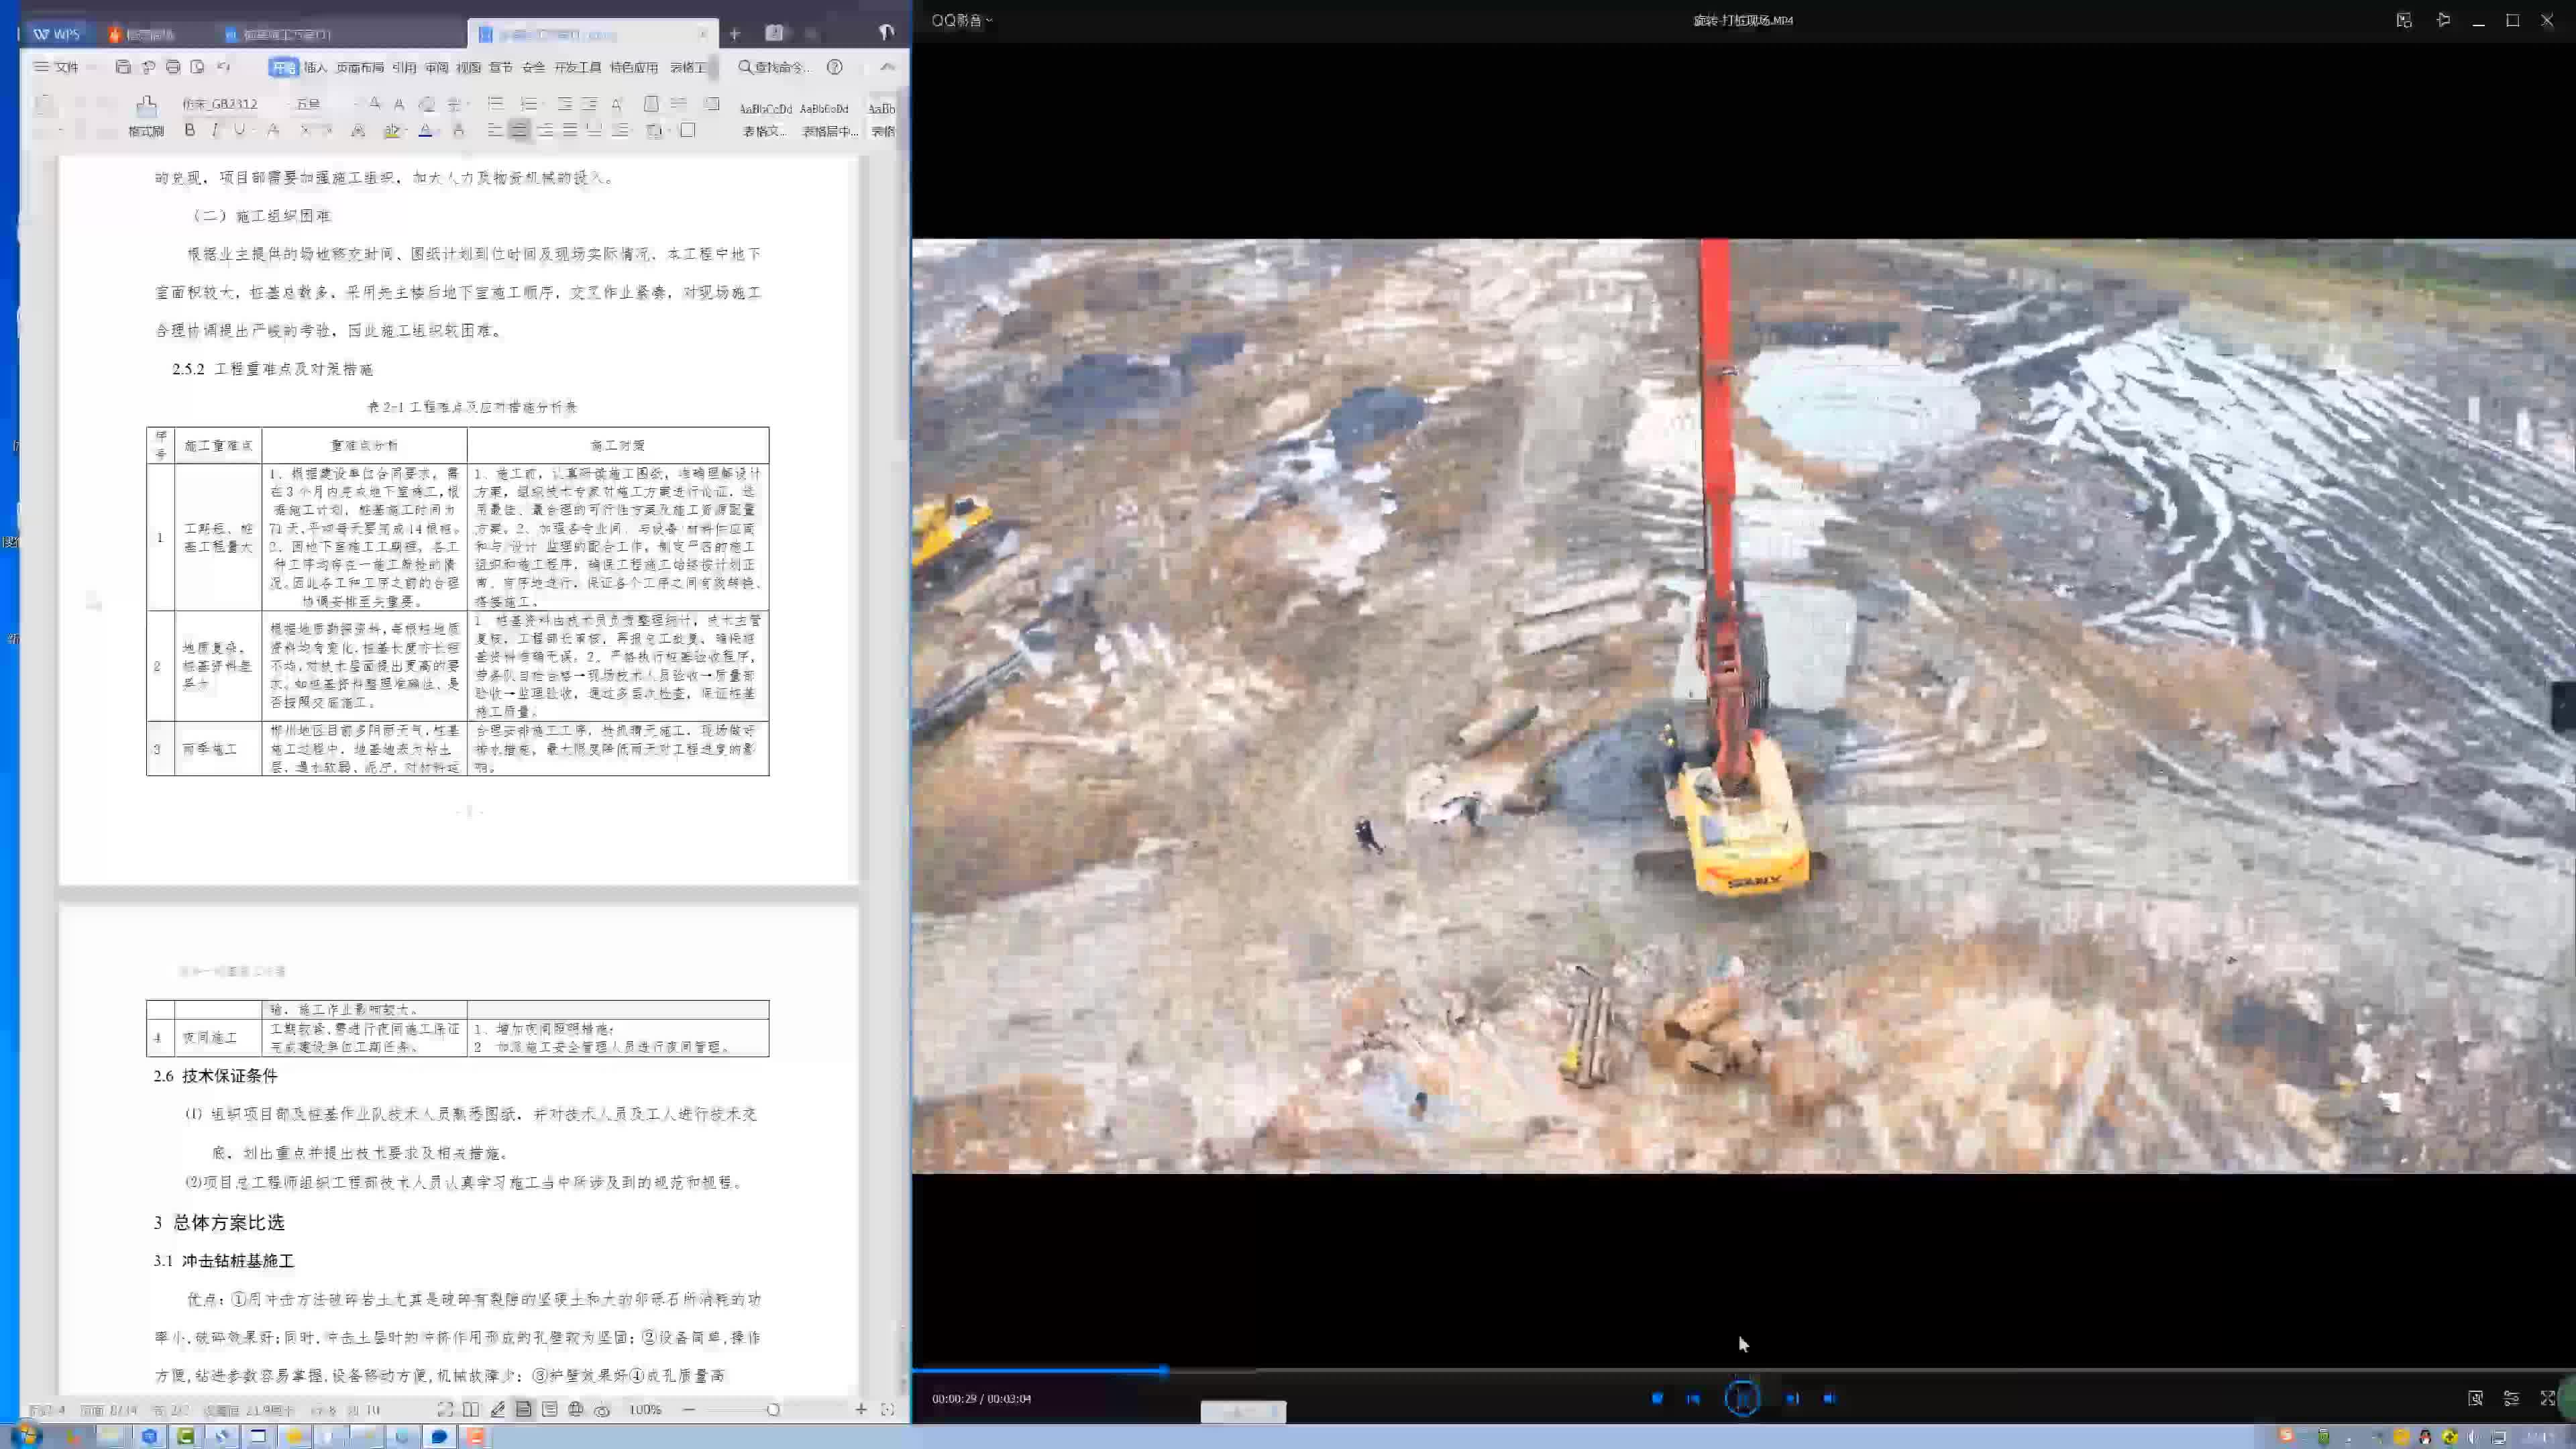Toggle fullscreen in QQ影音 player
The image size is (2576, 1449).
pyautogui.click(x=2547, y=1398)
